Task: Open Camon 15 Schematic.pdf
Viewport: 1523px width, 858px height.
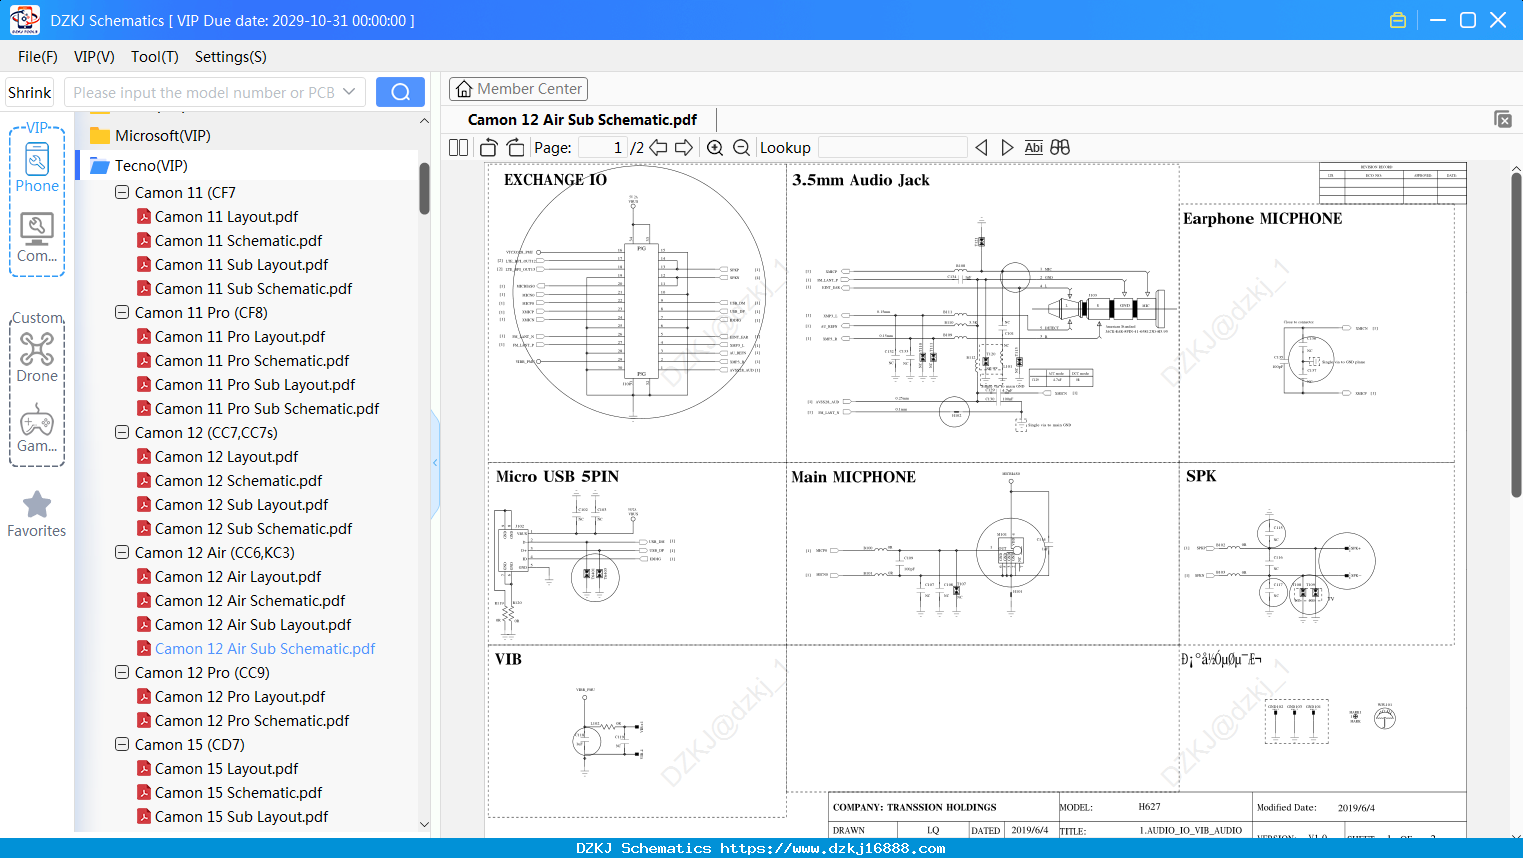Action: (x=238, y=792)
